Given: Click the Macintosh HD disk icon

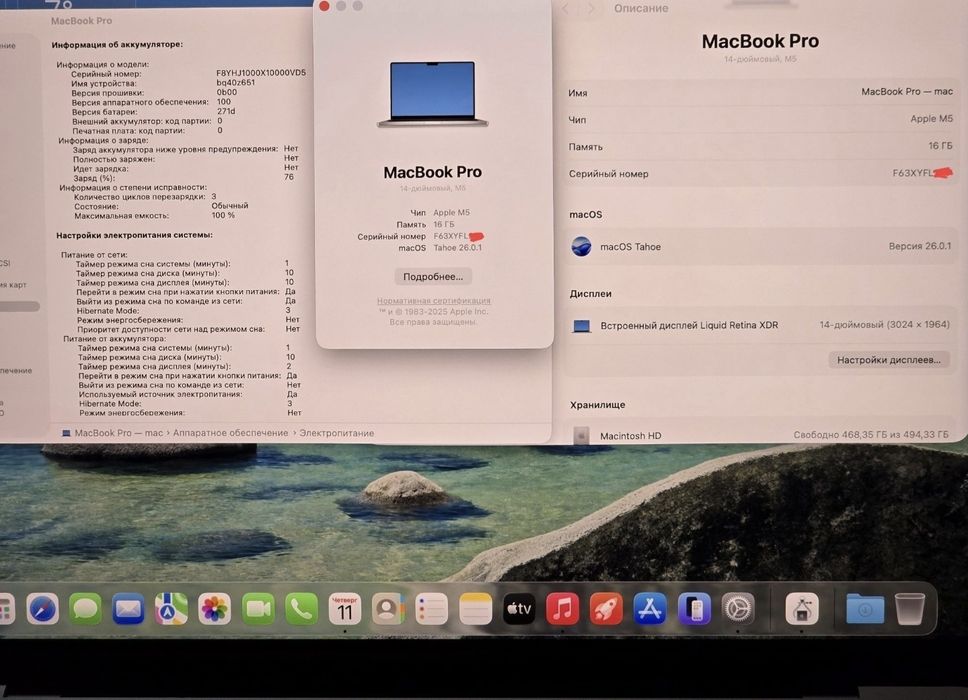Looking at the screenshot, I should pos(581,436).
